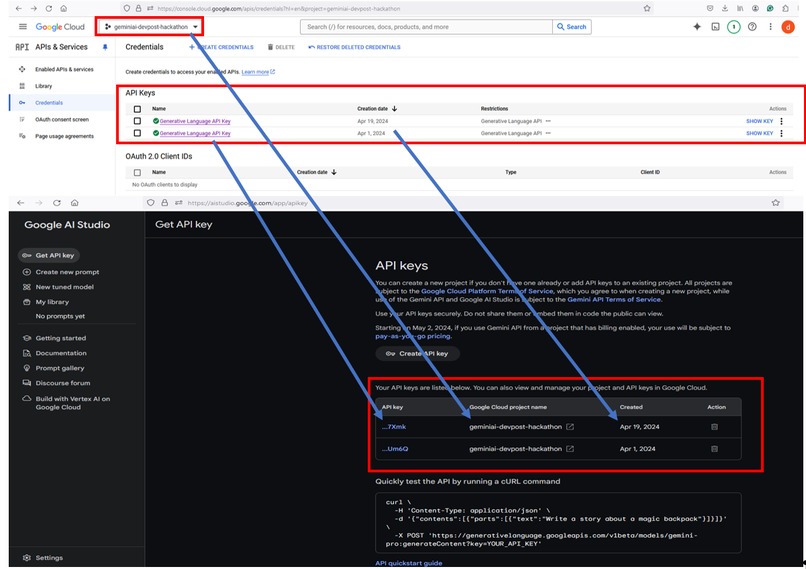
Task: Open Library in APIs & Services sidebar
Action: tap(43, 86)
